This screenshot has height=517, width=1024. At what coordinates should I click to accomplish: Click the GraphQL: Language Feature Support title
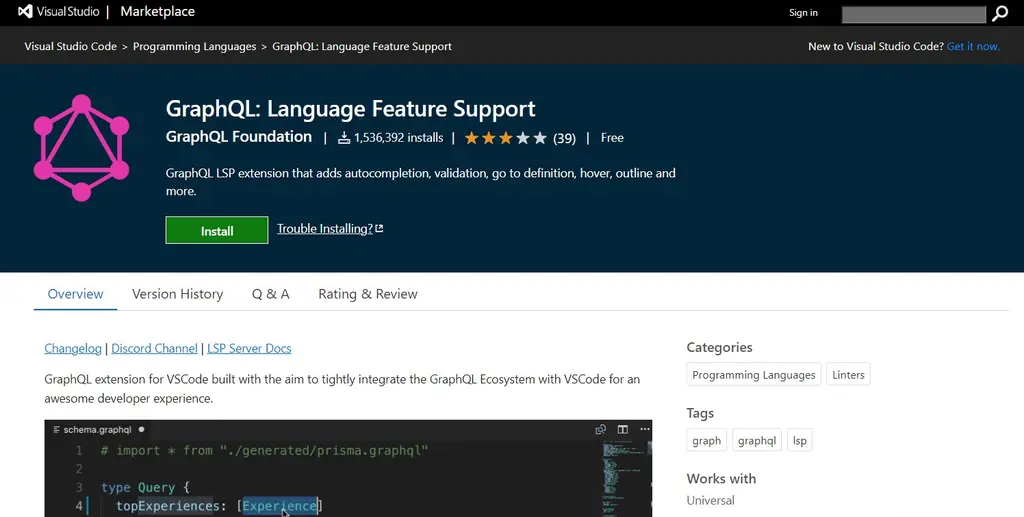click(350, 108)
